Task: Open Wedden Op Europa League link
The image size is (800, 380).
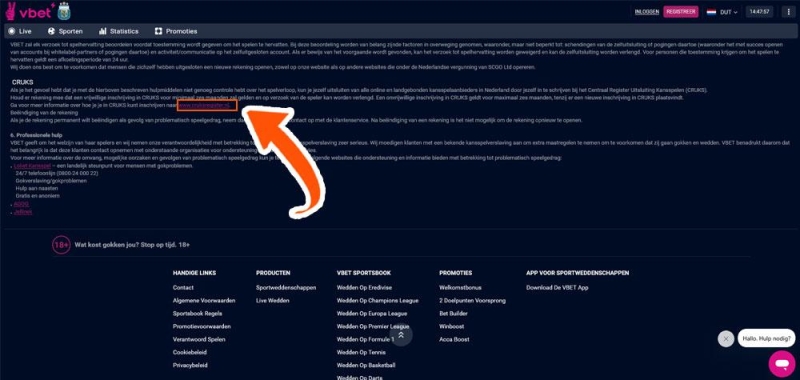Action: [372, 314]
